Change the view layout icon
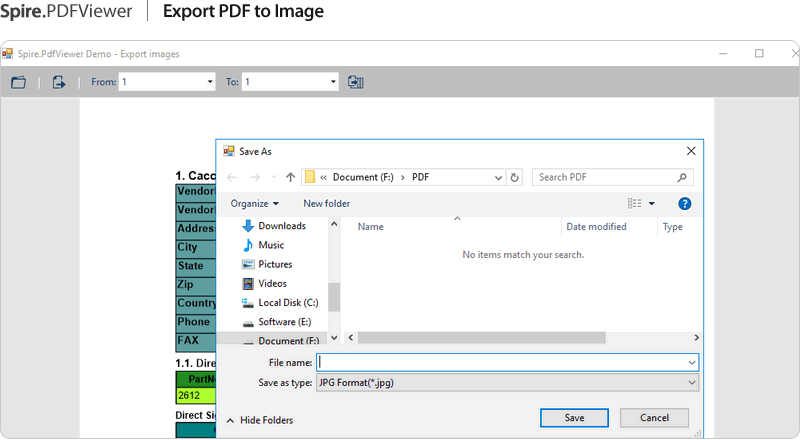800x440 pixels. [634, 204]
